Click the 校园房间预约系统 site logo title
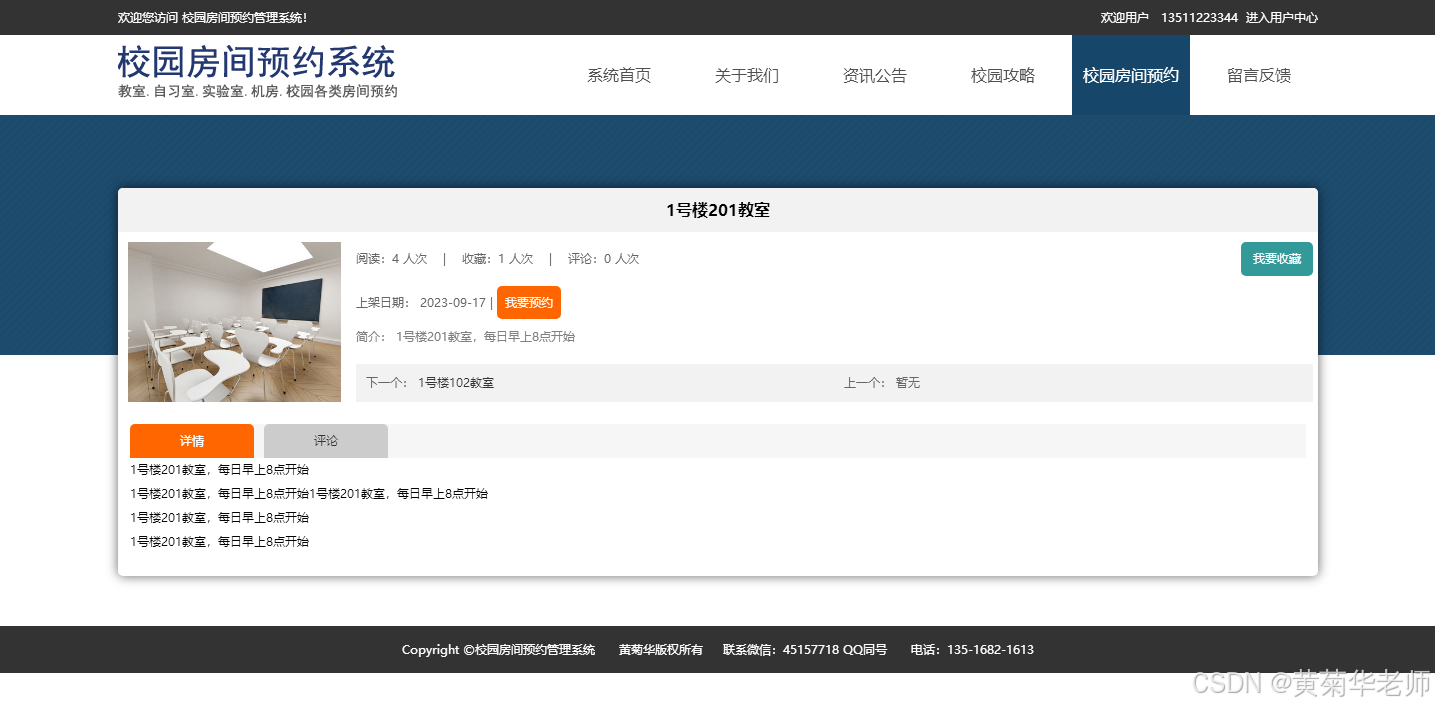The width and height of the screenshot is (1435, 709). tap(257, 62)
